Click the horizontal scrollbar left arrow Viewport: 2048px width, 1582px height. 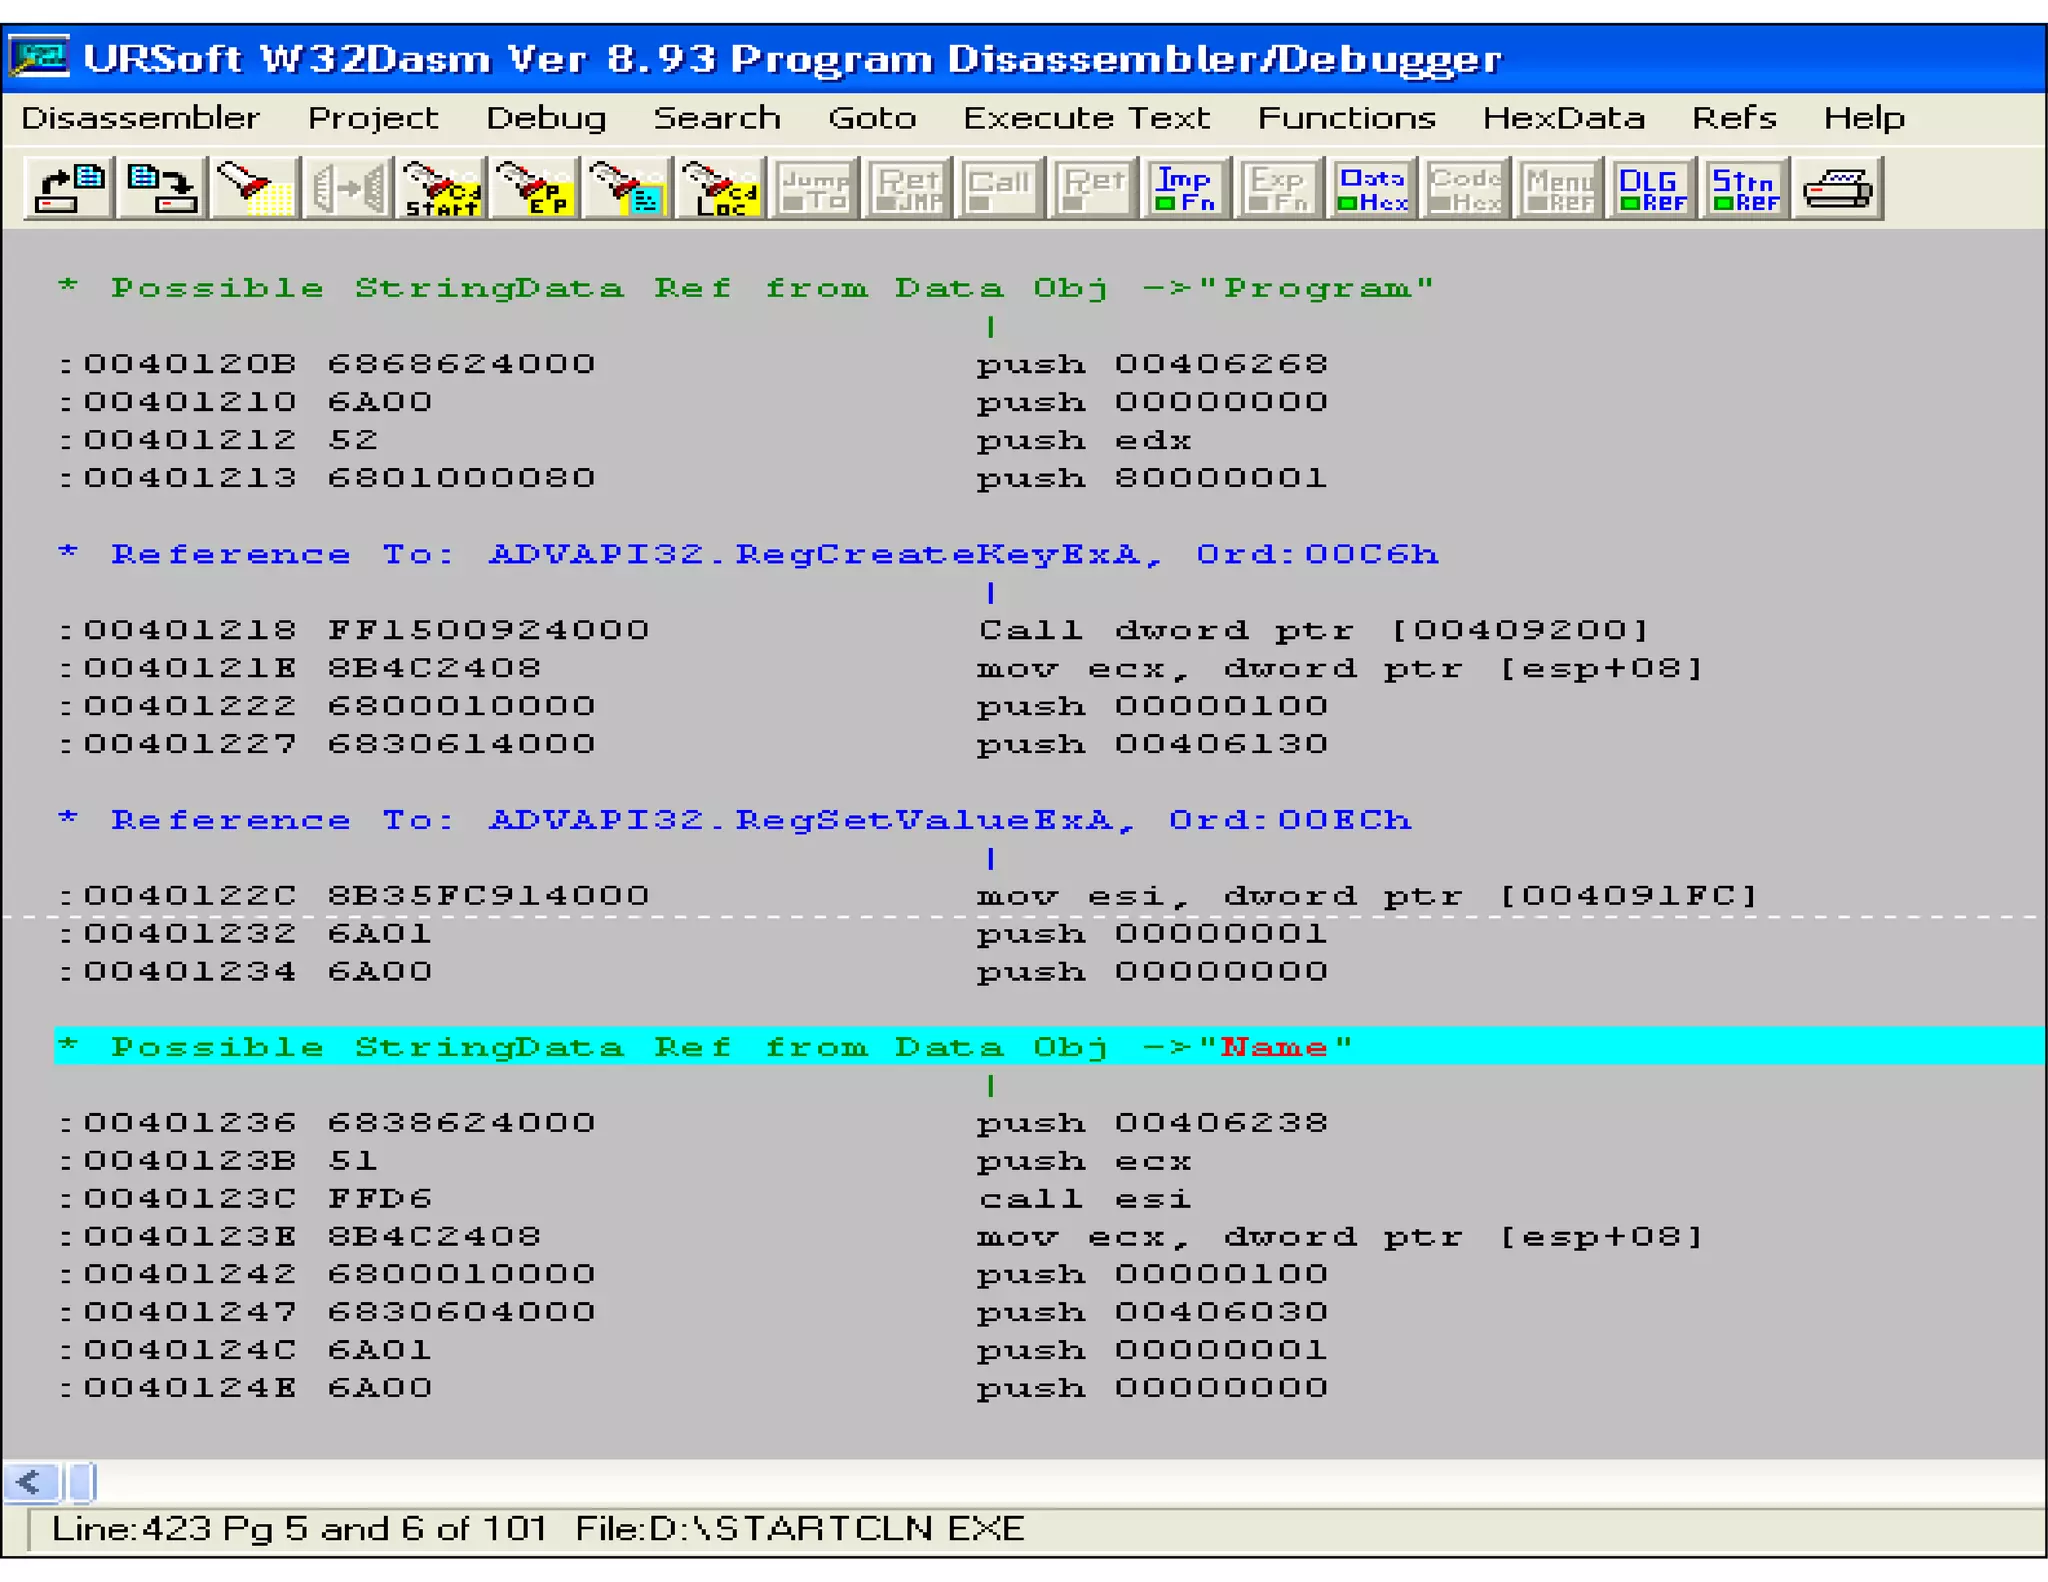pos(30,1482)
